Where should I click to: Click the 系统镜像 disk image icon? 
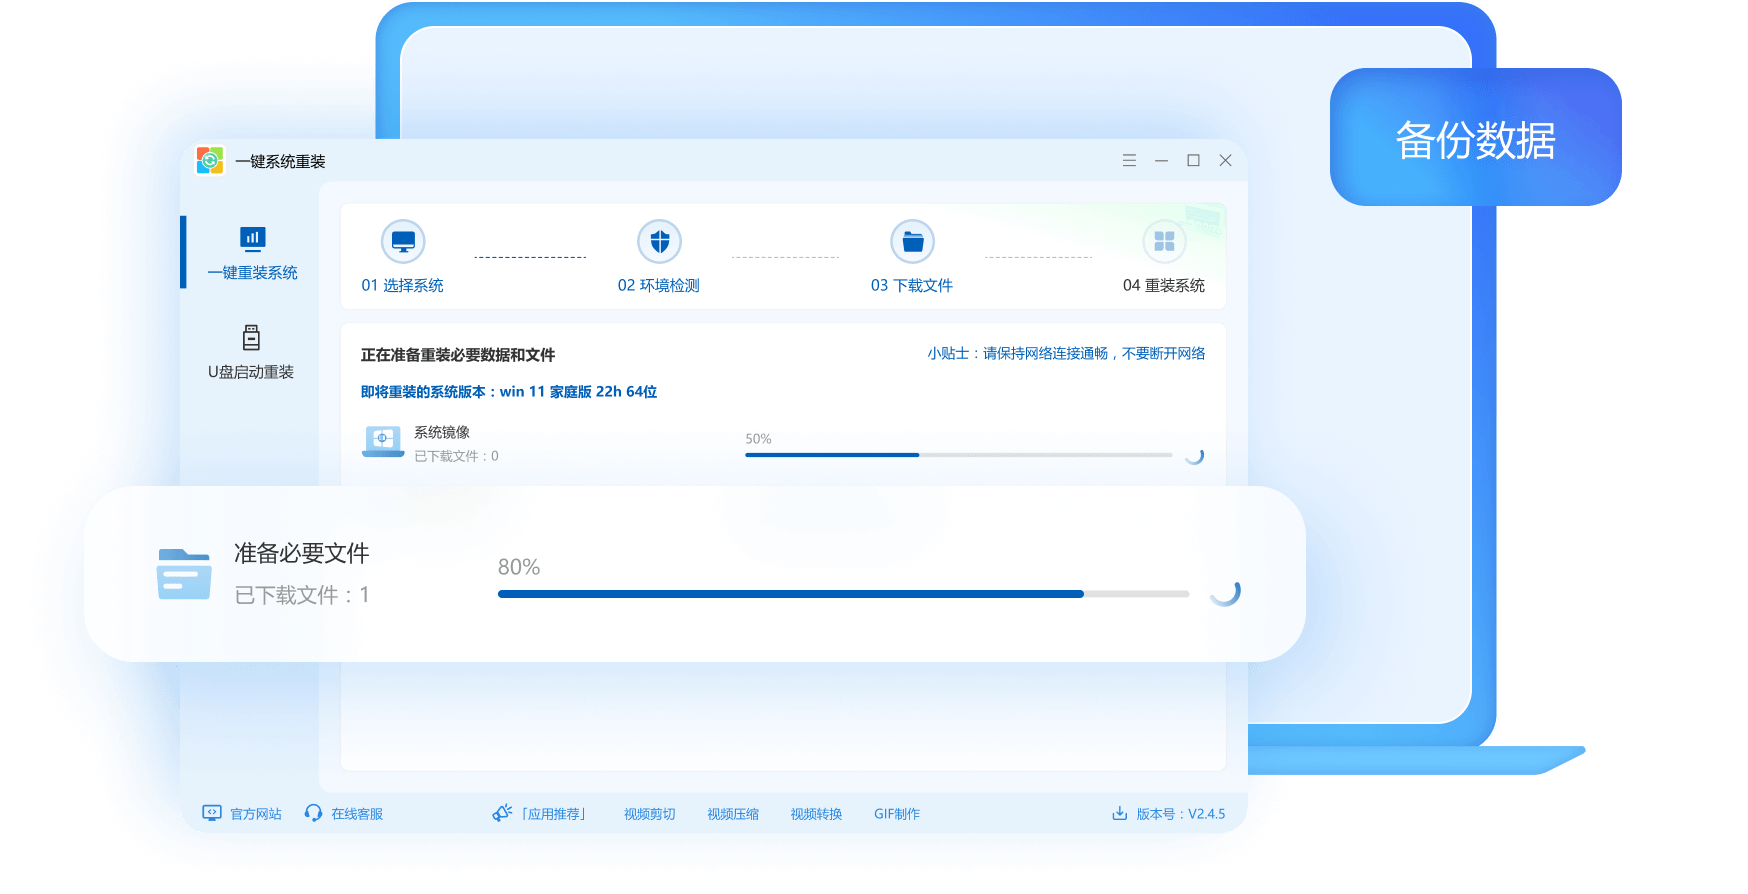[383, 441]
